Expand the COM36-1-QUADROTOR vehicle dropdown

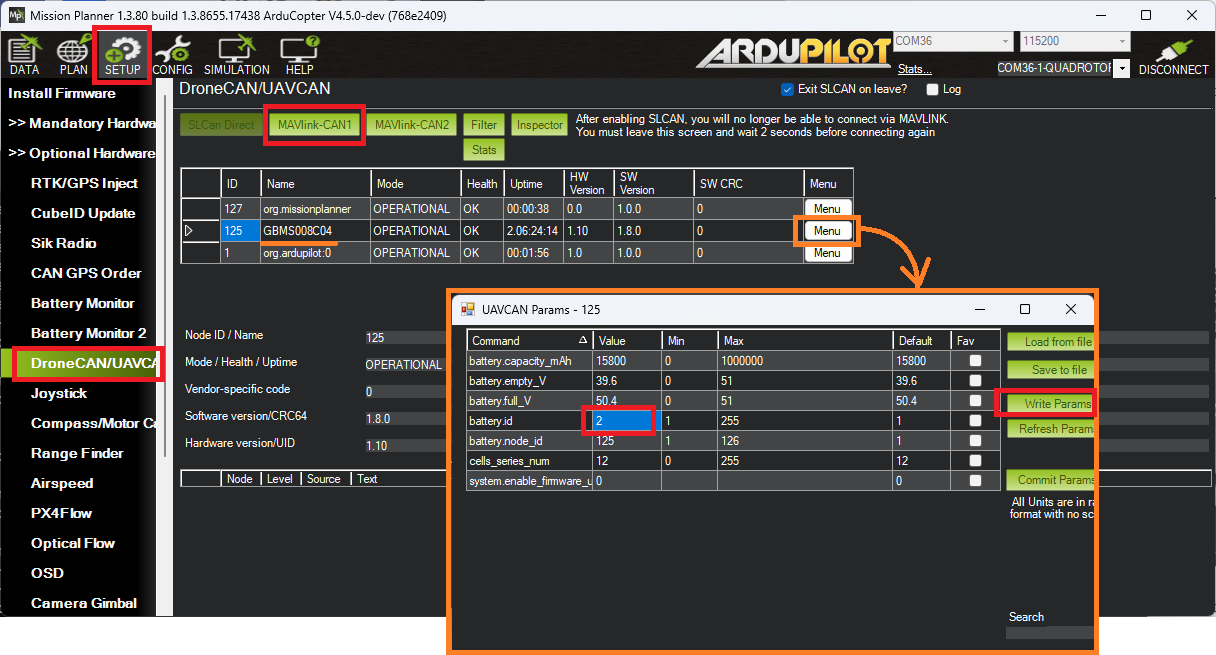[1121, 68]
